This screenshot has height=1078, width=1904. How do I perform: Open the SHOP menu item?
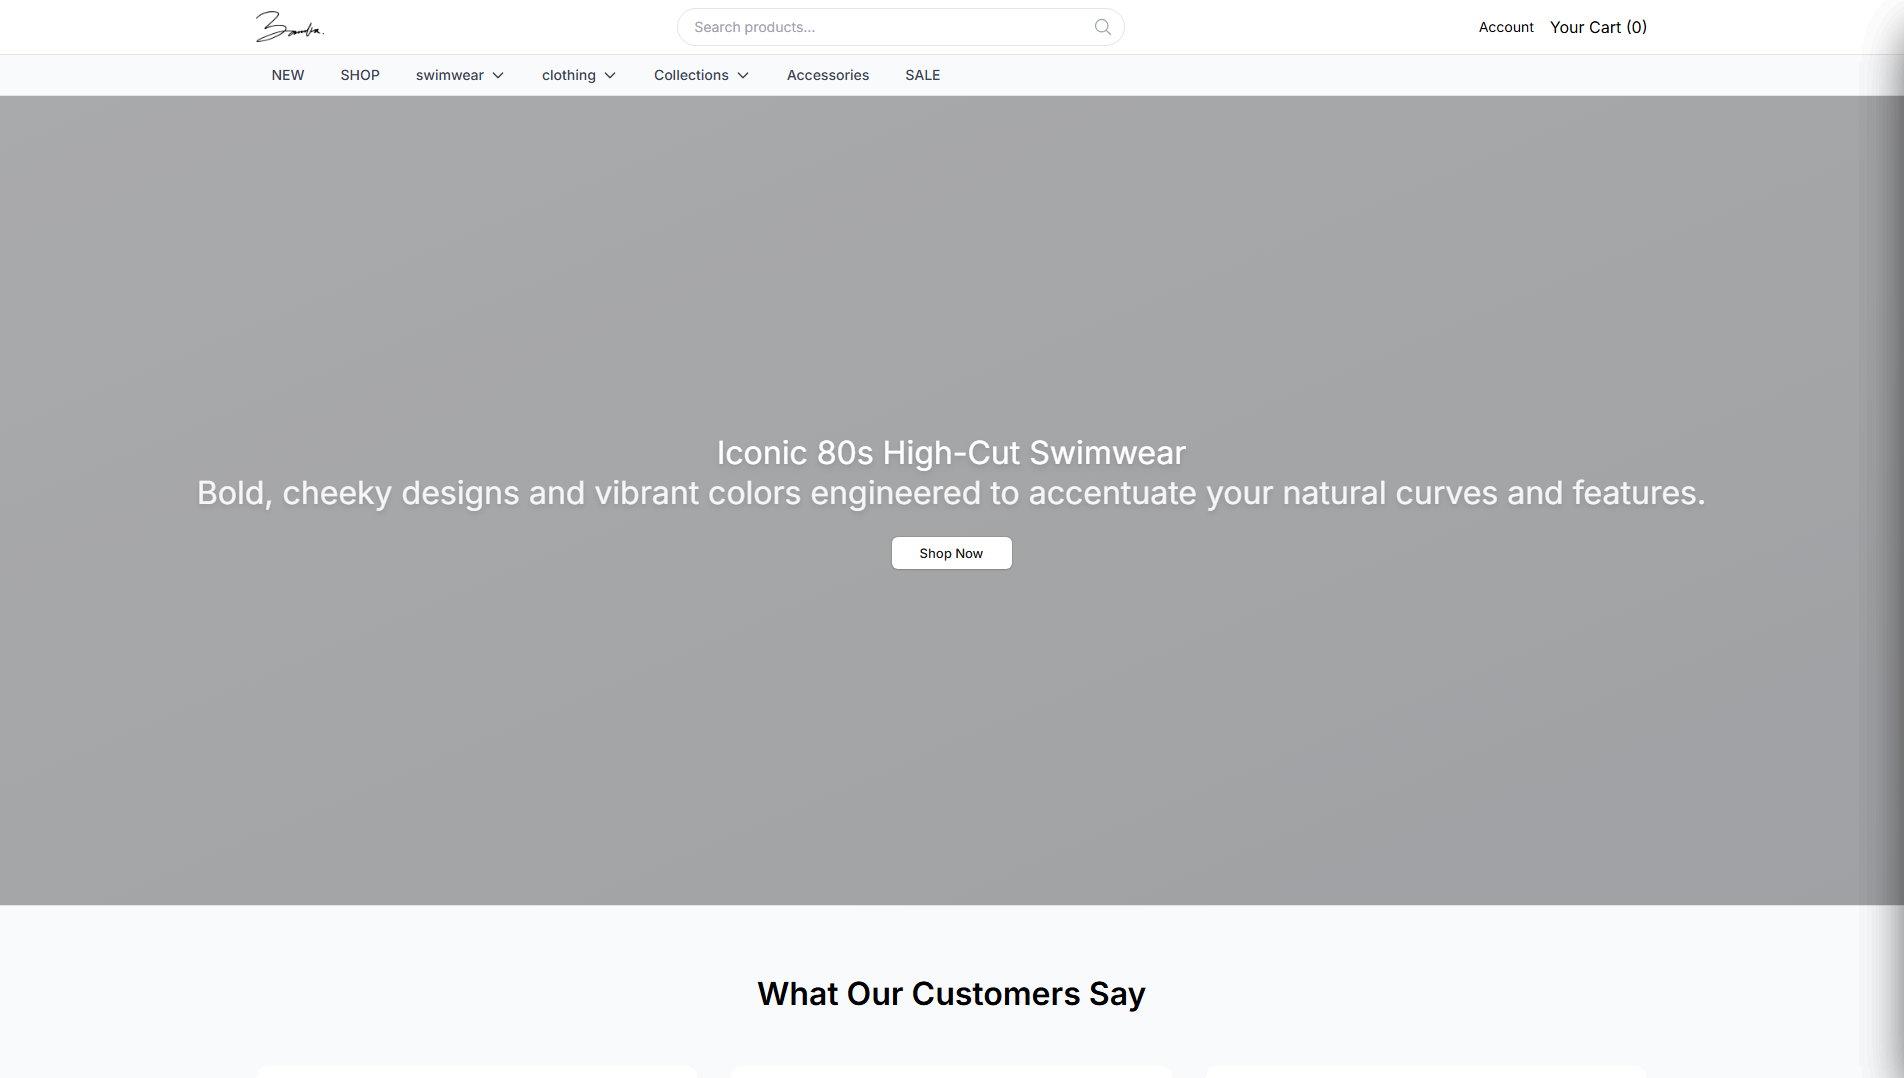pyautogui.click(x=360, y=75)
